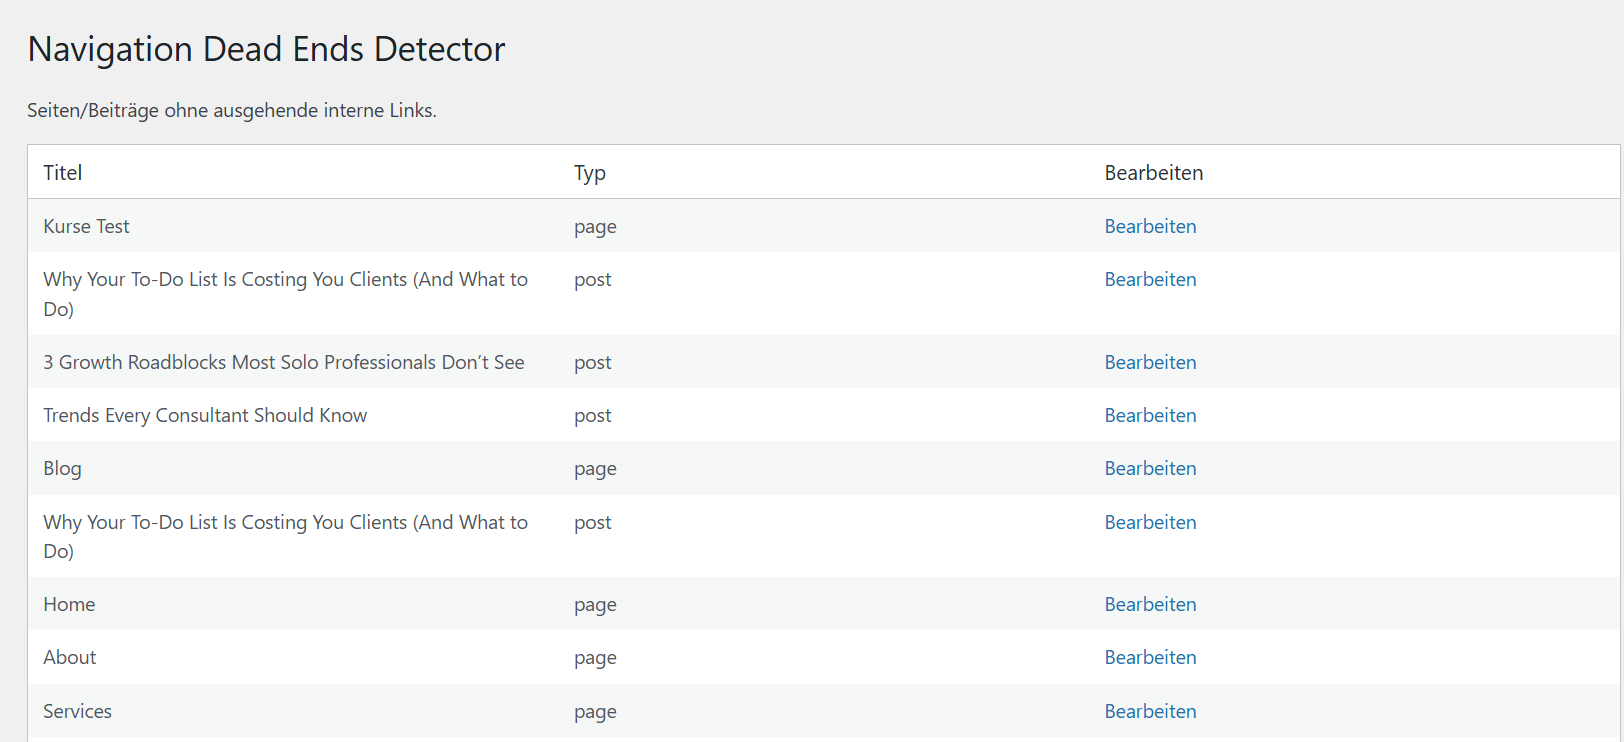Click Bearbeiten link for Kurse Test
Image resolution: width=1624 pixels, height=742 pixels.
pyautogui.click(x=1150, y=226)
